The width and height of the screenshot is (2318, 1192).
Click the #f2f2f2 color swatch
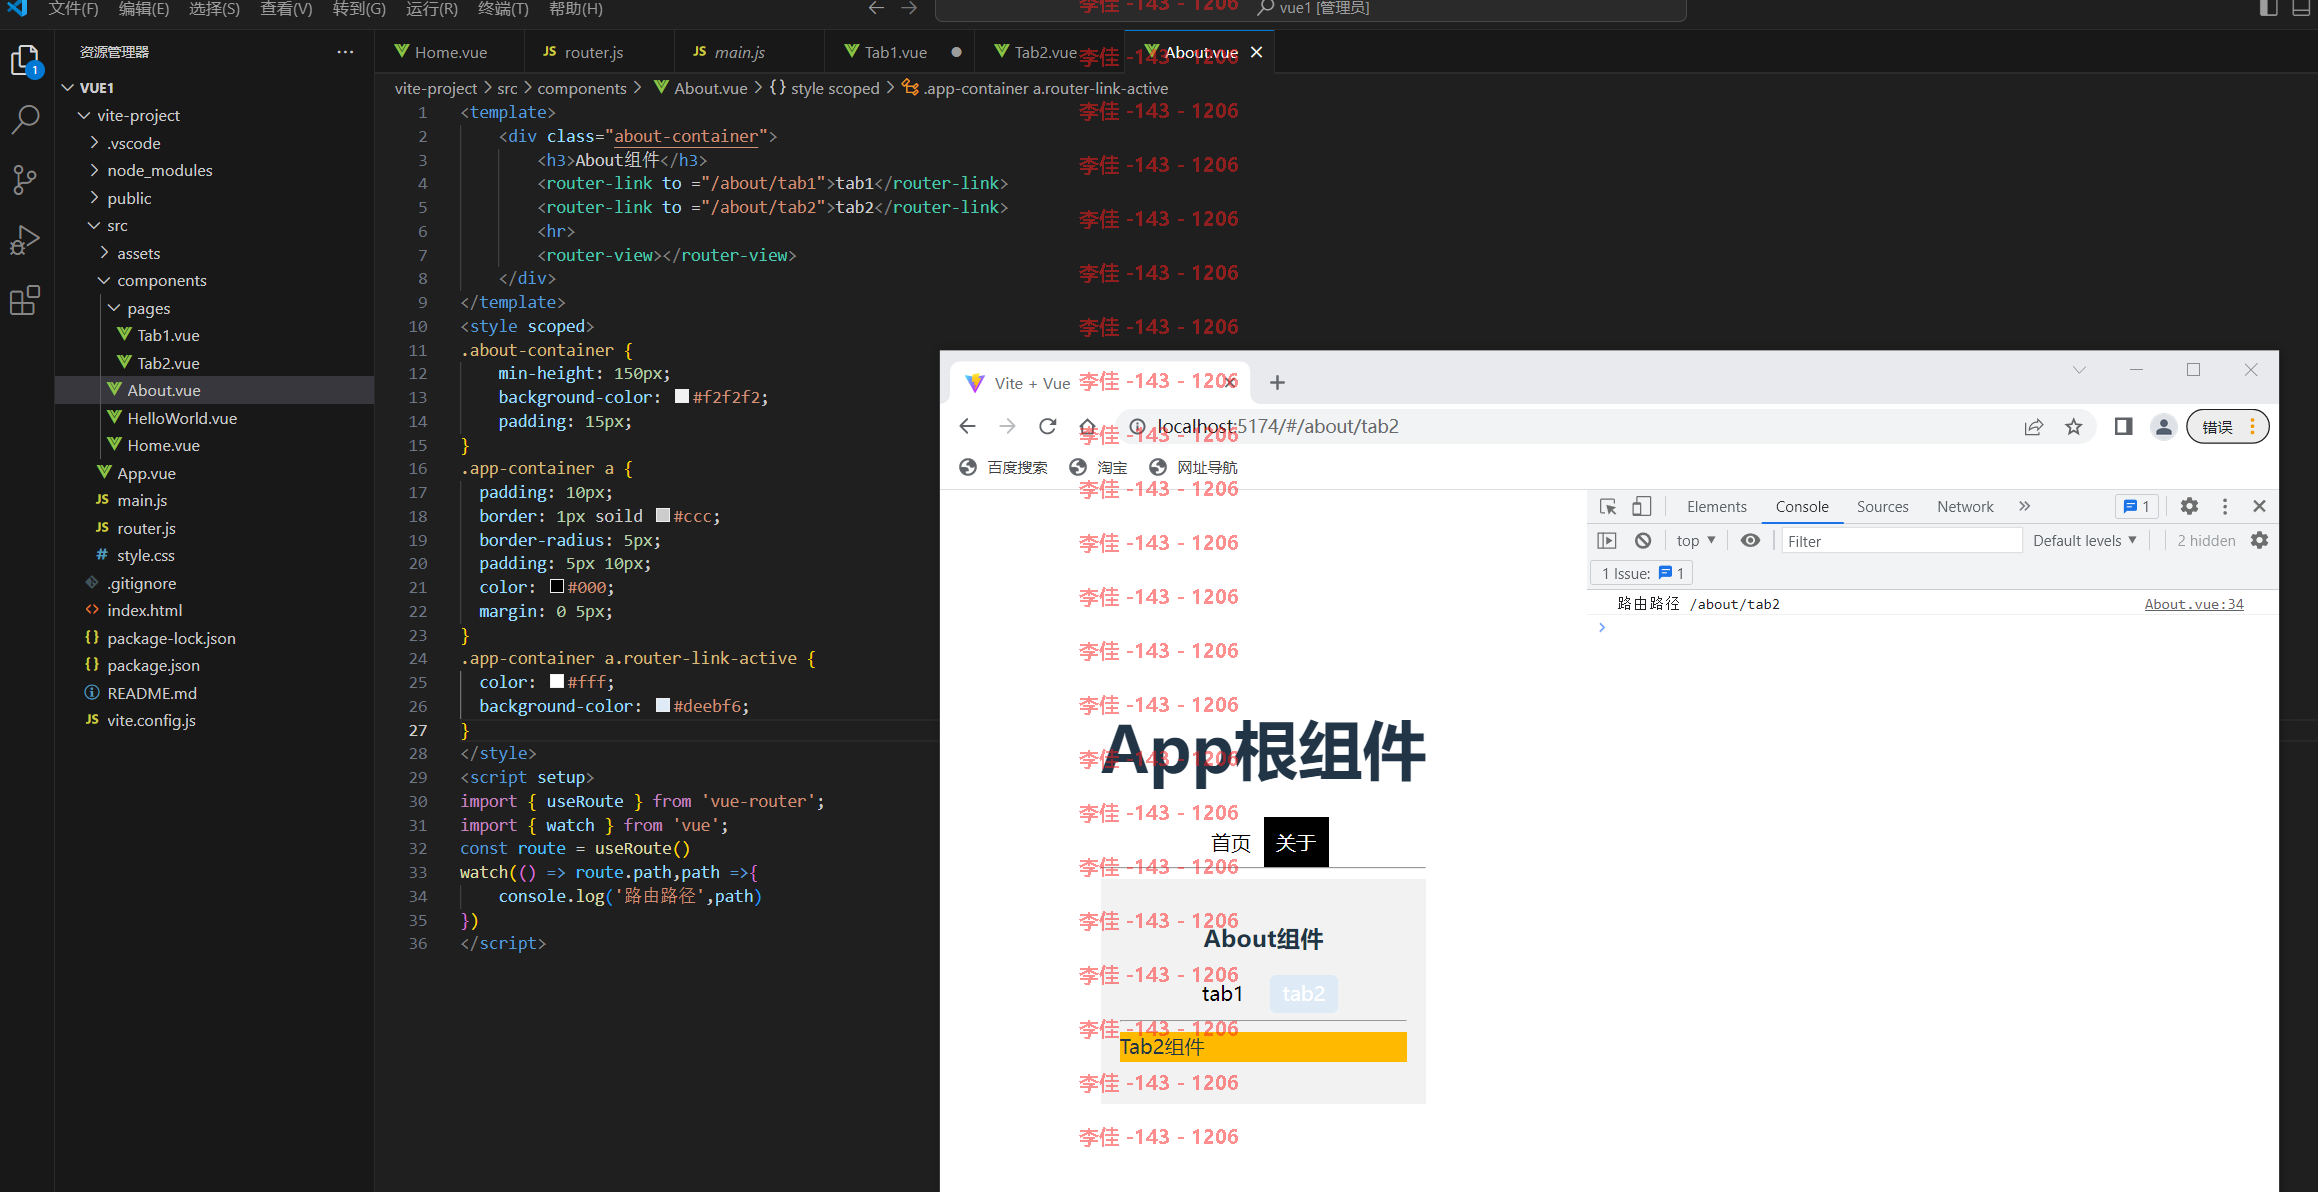[682, 397]
